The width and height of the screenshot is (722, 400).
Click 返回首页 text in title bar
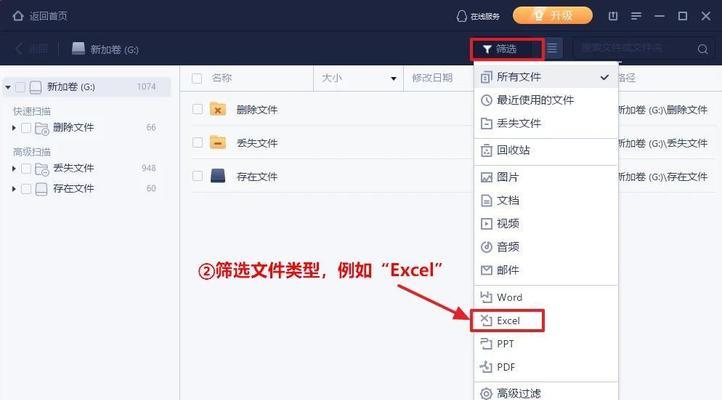coord(48,16)
